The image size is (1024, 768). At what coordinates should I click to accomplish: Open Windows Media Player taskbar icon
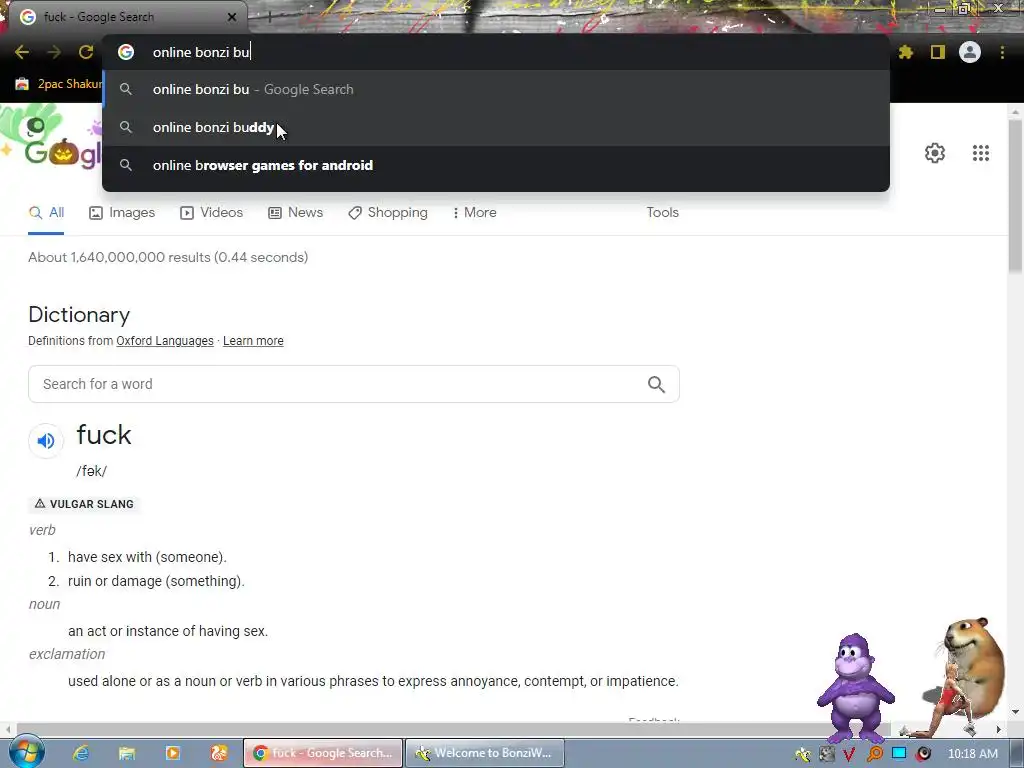point(173,753)
